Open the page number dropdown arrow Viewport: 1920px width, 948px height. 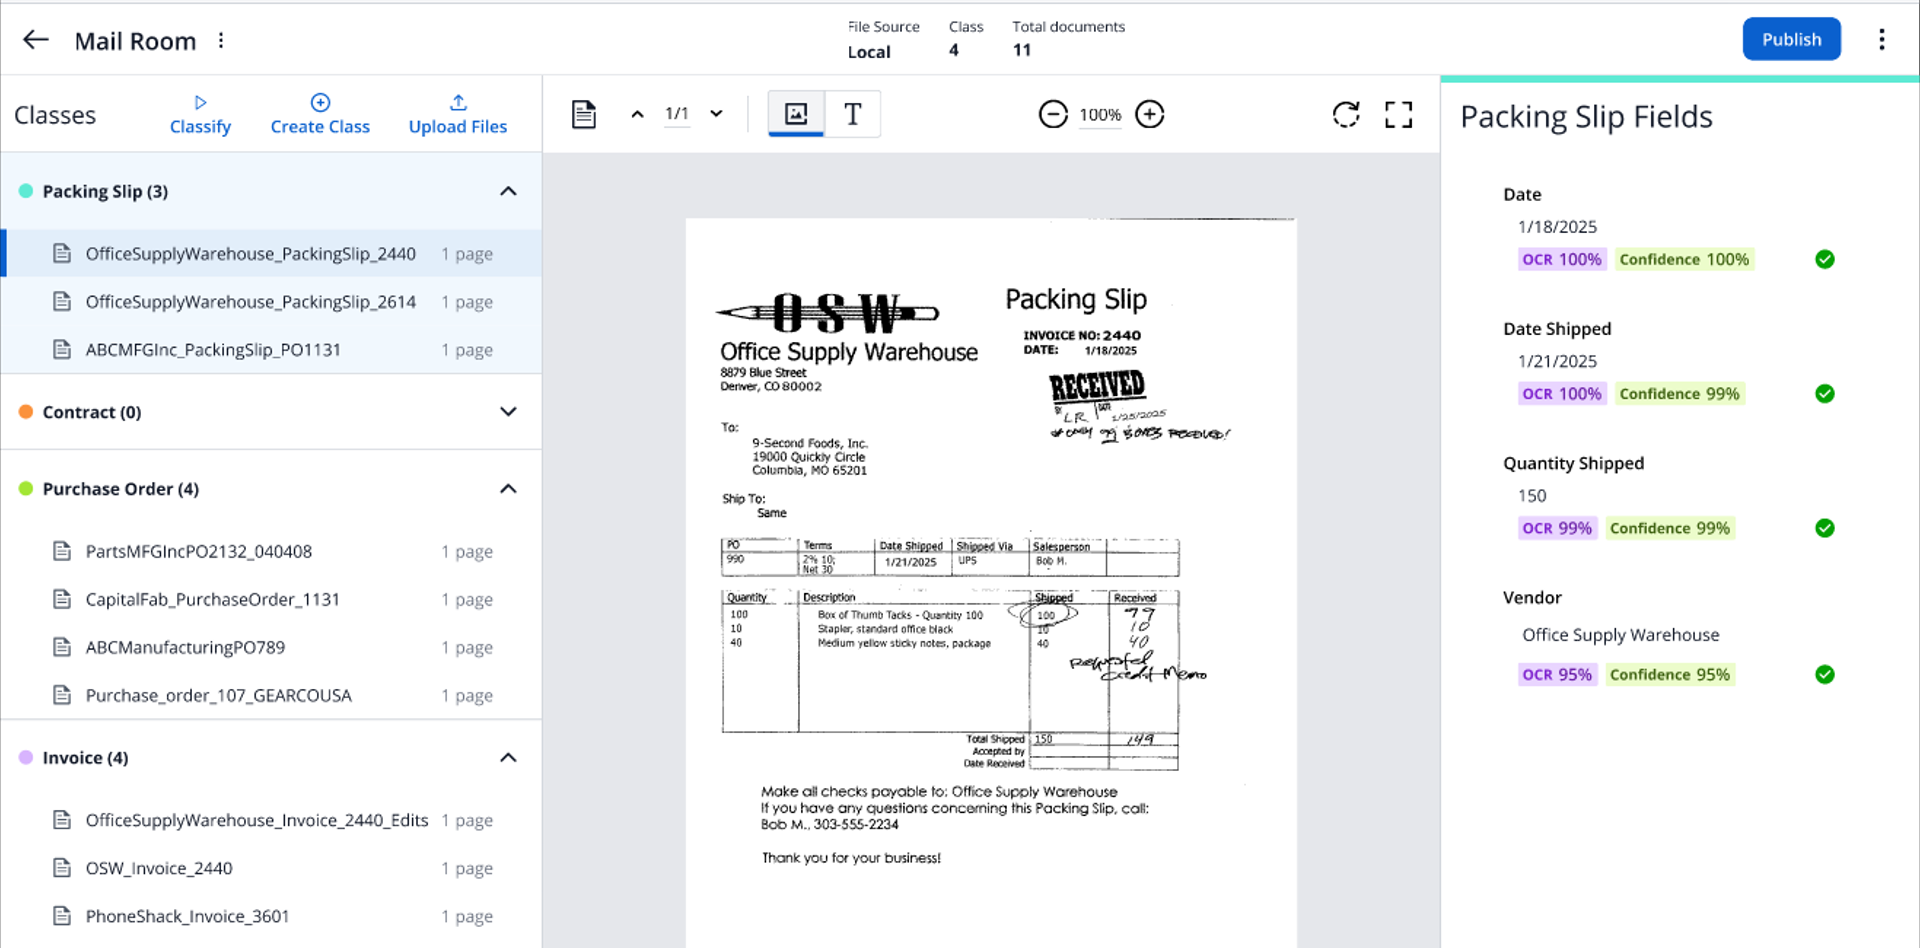click(x=716, y=114)
